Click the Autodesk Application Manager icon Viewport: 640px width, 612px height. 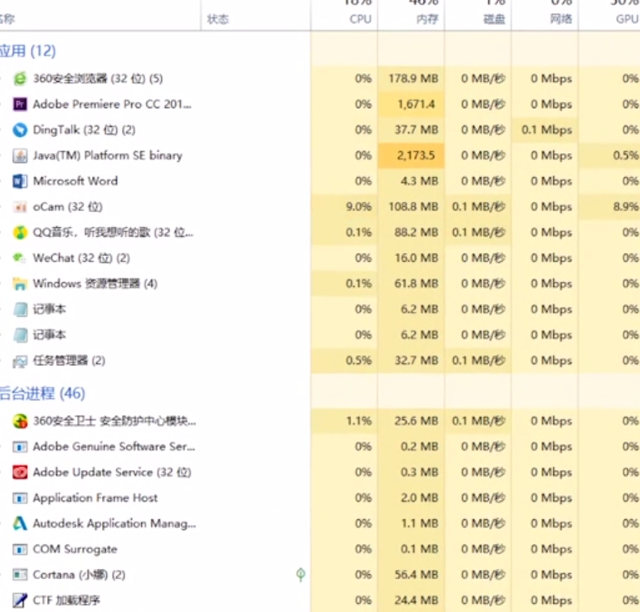(x=20, y=523)
